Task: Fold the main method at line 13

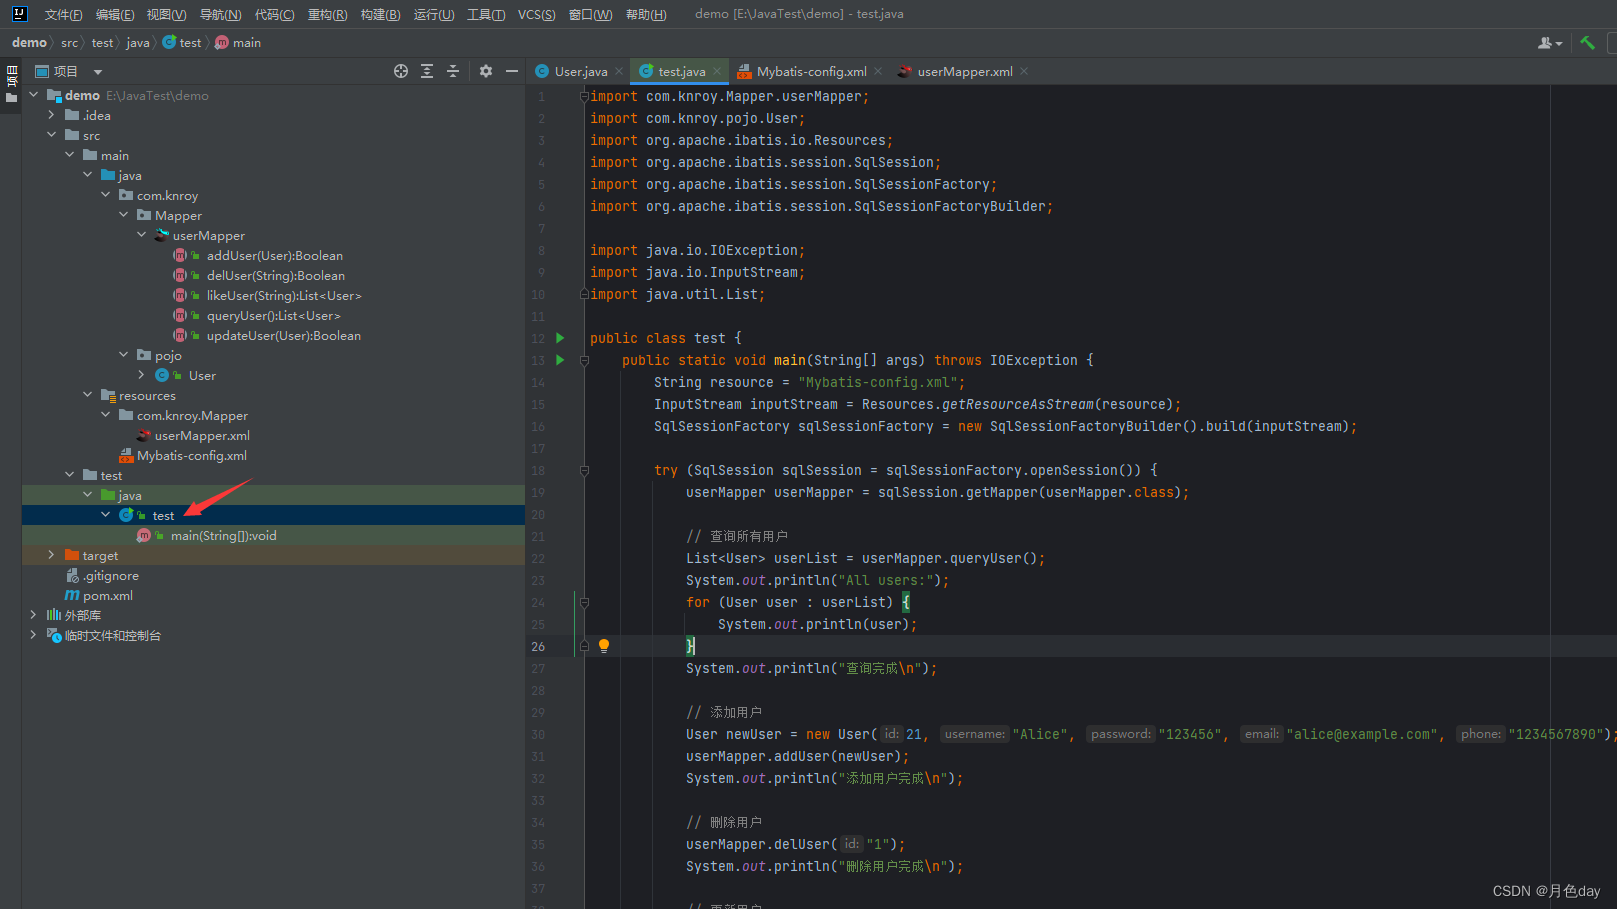Action: 585,360
